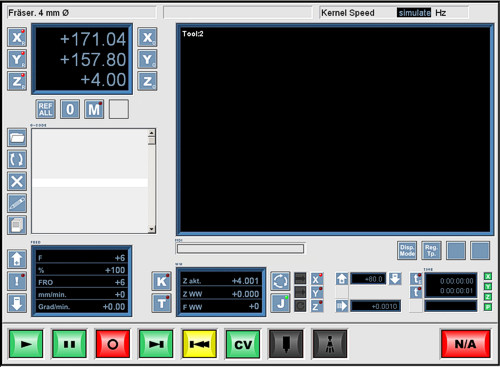Open G-code file with folder icon

click(17, 137)
